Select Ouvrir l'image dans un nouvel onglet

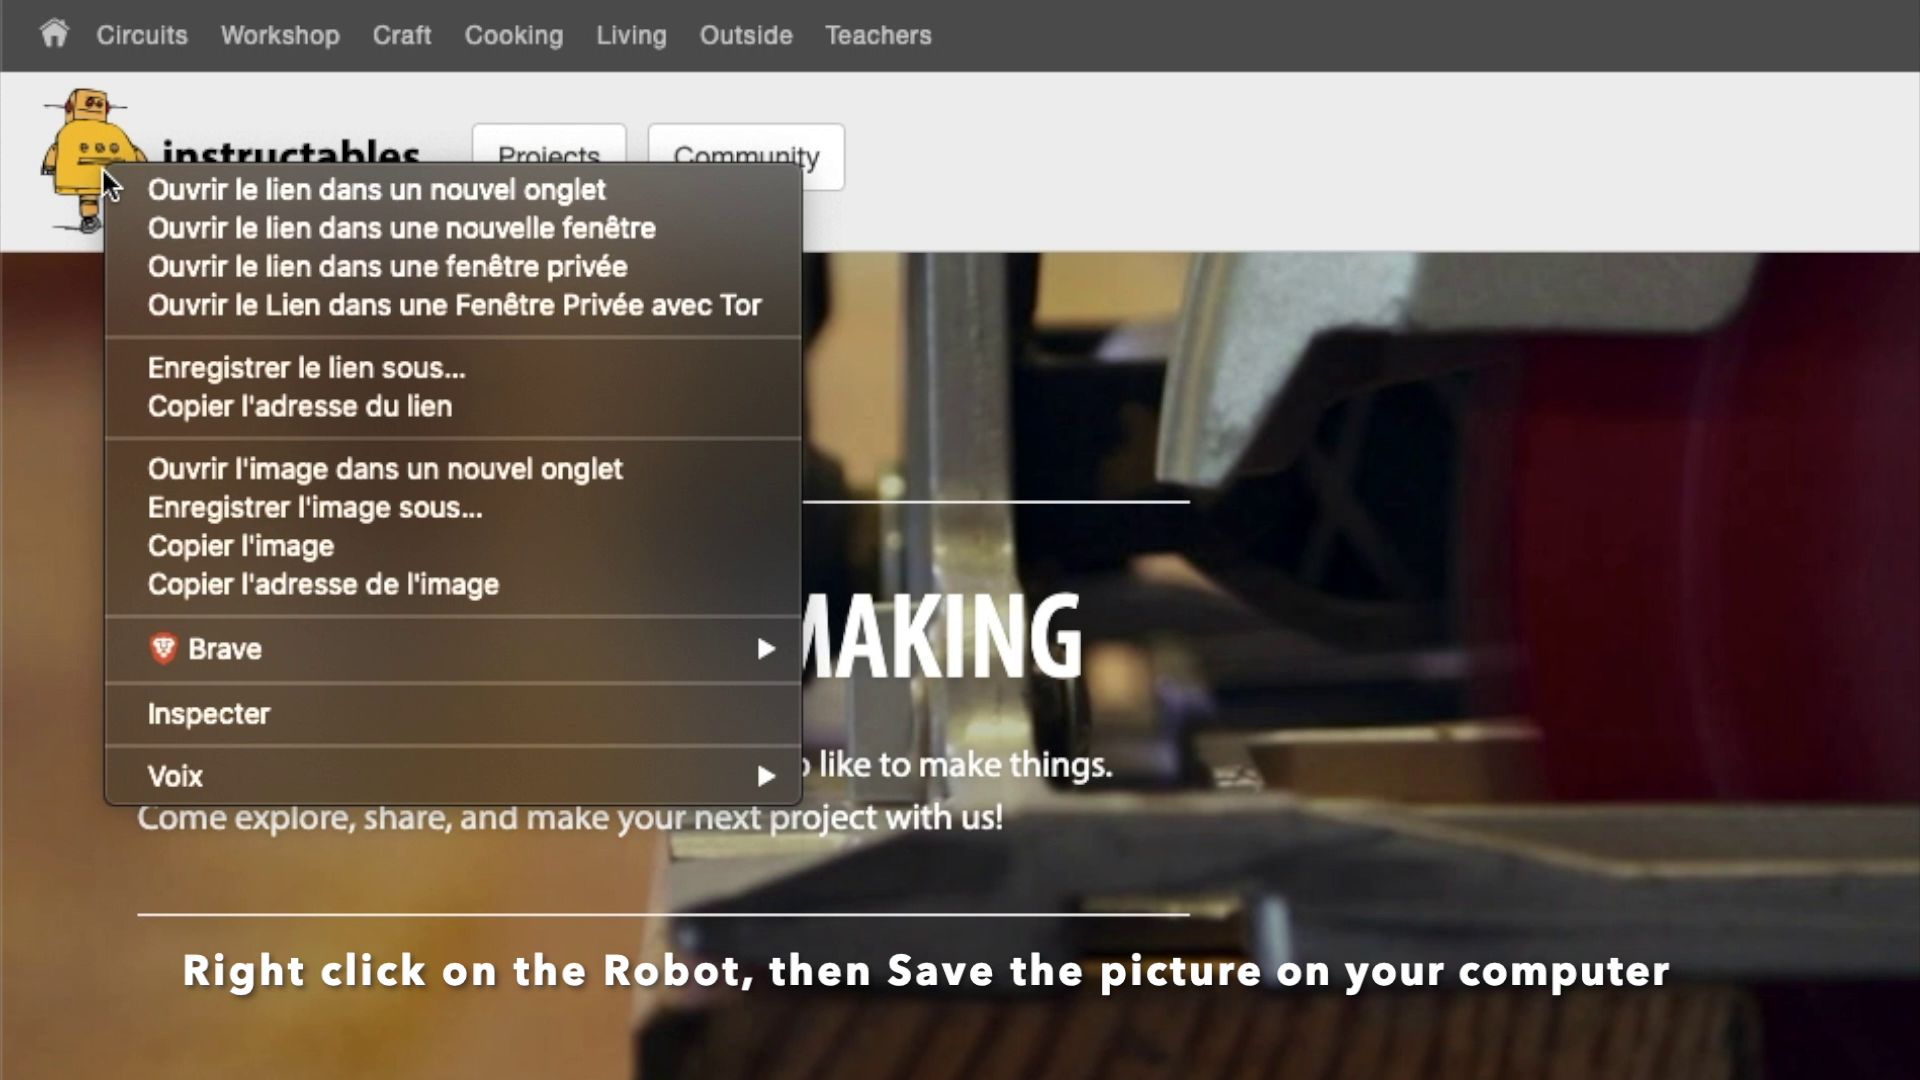[385, 469]
